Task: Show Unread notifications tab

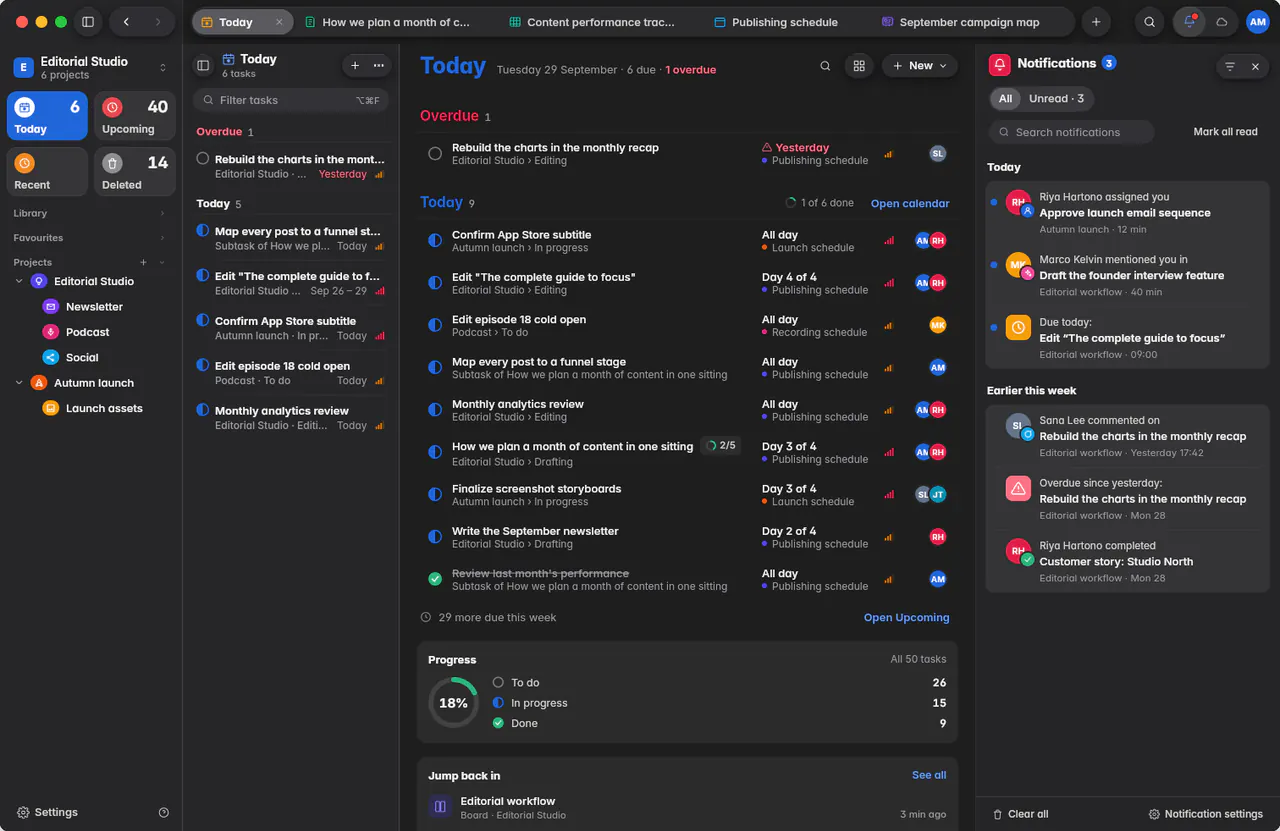Action: tap(1056, 98)
